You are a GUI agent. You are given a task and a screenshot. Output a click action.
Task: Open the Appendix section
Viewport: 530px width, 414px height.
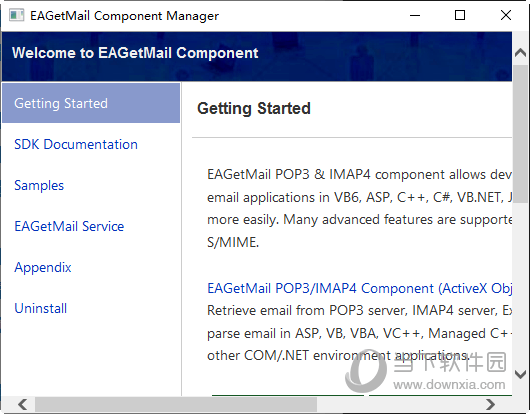point(43,267)
